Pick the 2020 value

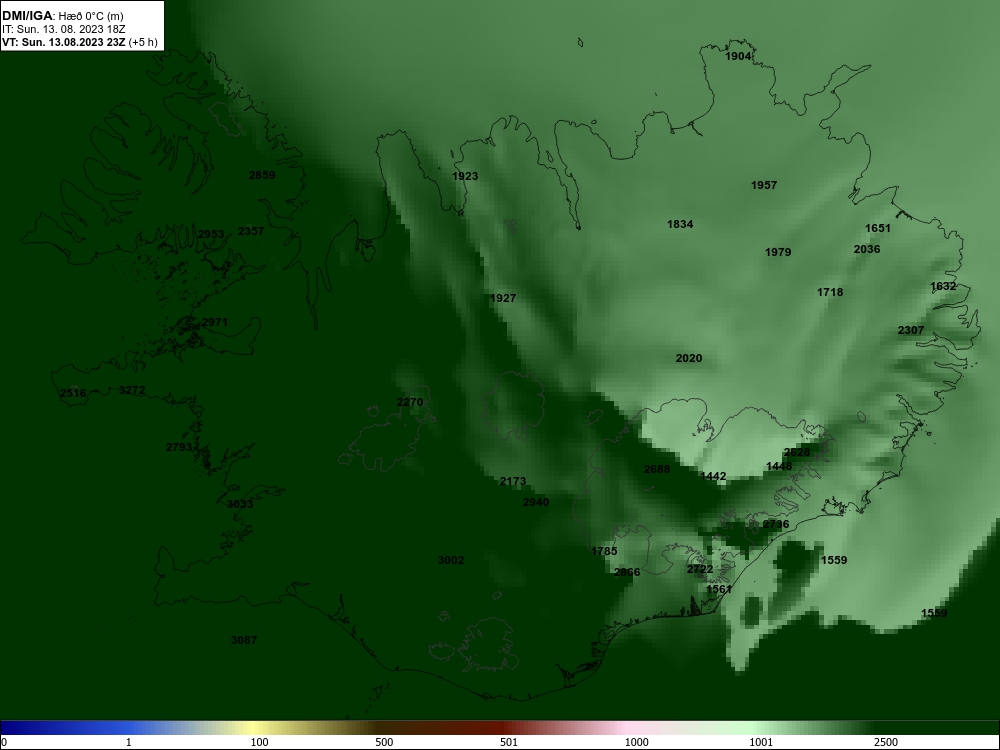pos(689,358)
